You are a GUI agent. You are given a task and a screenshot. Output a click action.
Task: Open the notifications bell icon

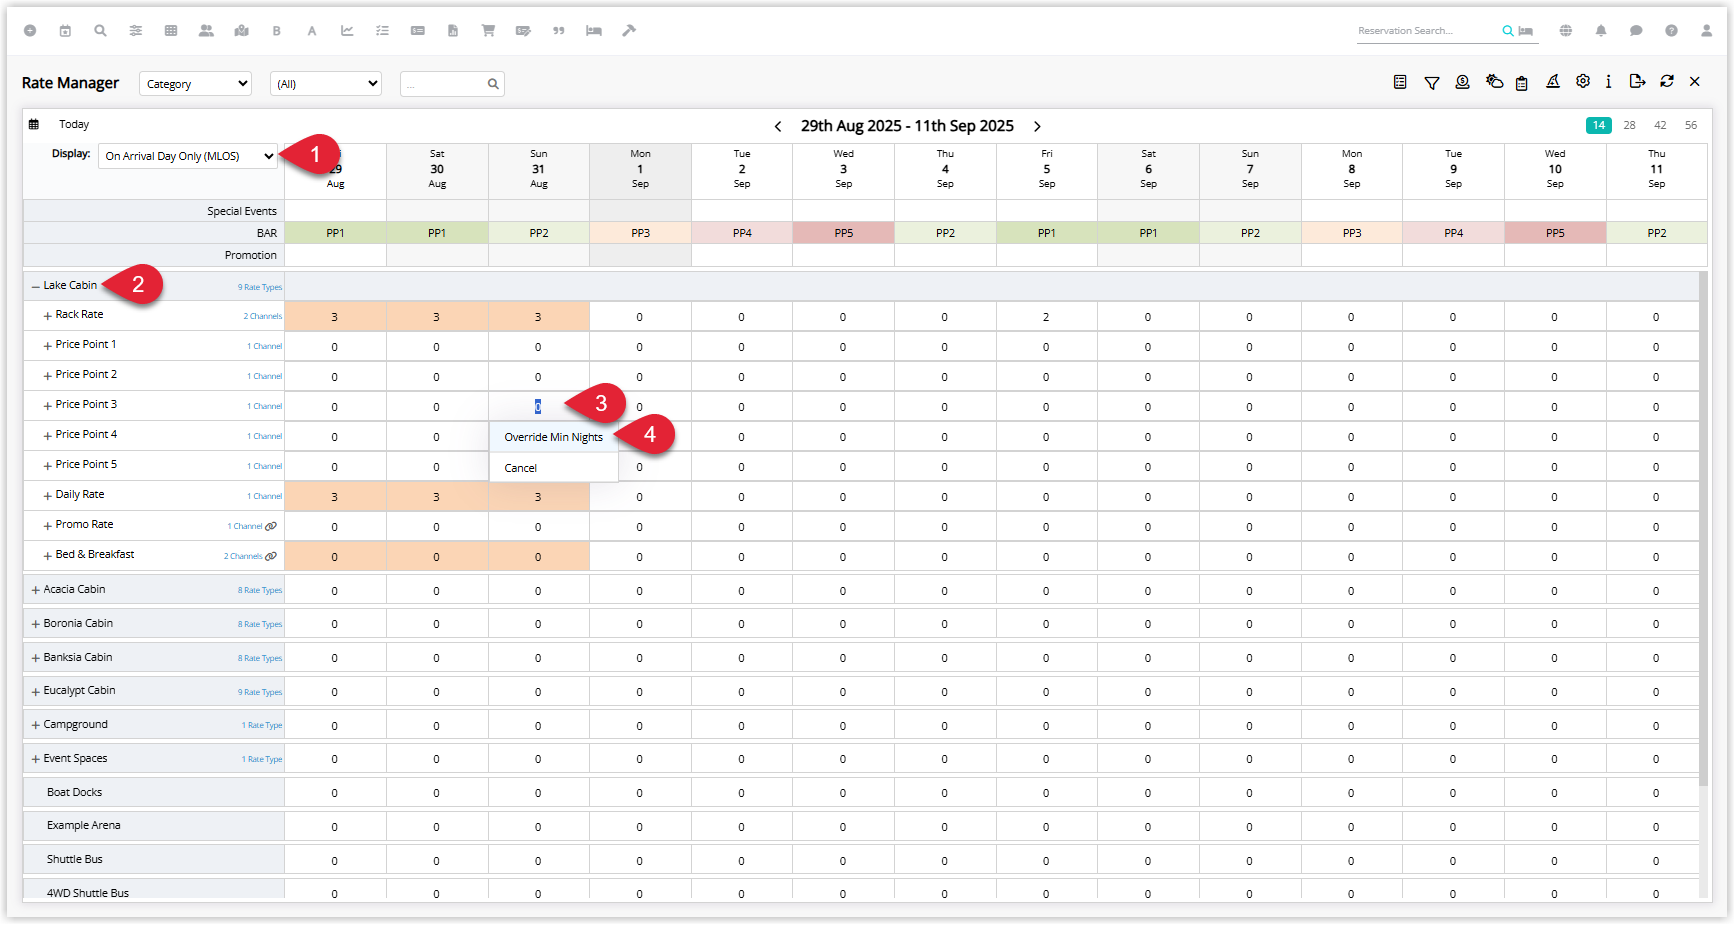pos(1601,31)
